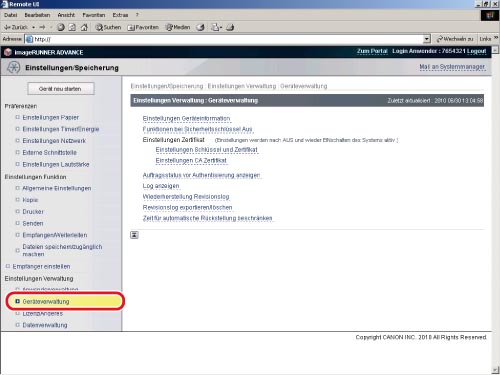Click the Einstellungen/Speicherung gear icon
Image resolution: width=500 pixels, height=375 pixels.
13,67
